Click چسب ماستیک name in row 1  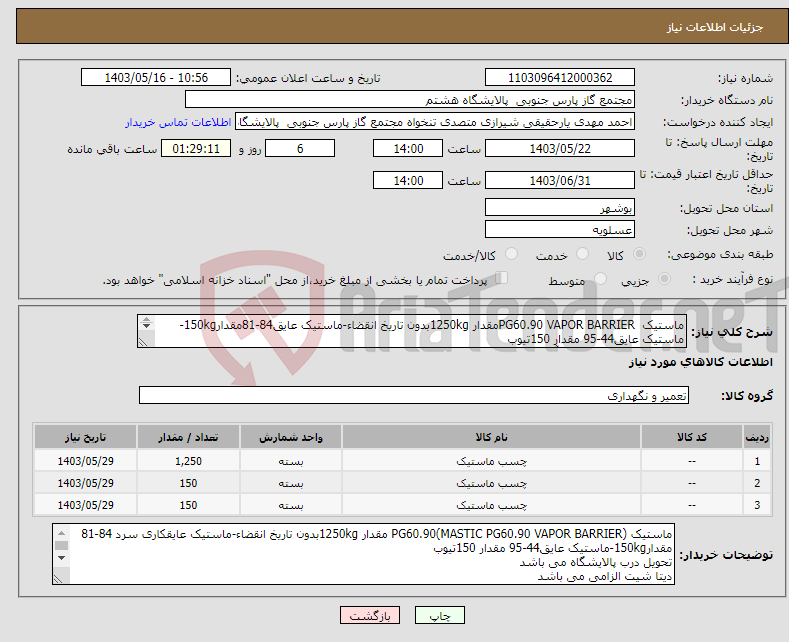491,461
